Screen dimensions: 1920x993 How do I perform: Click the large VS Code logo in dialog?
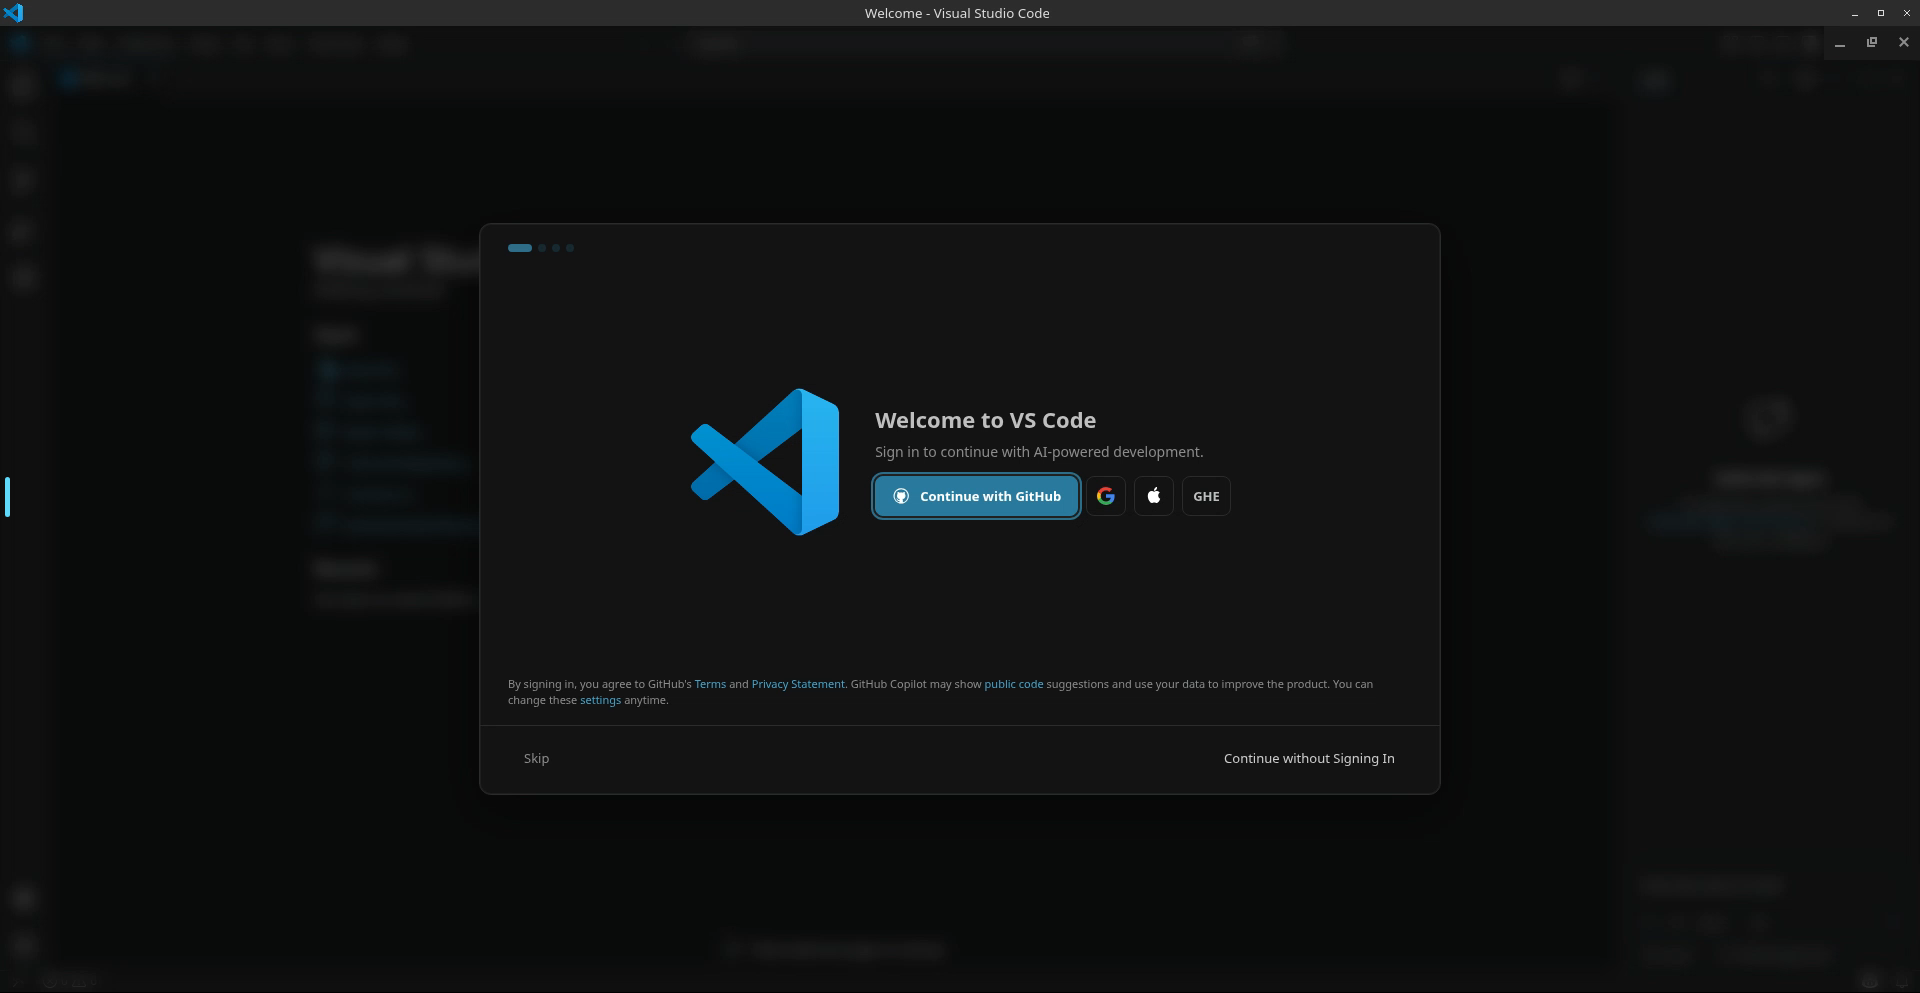pyautogui.click(x=765, y=462)
